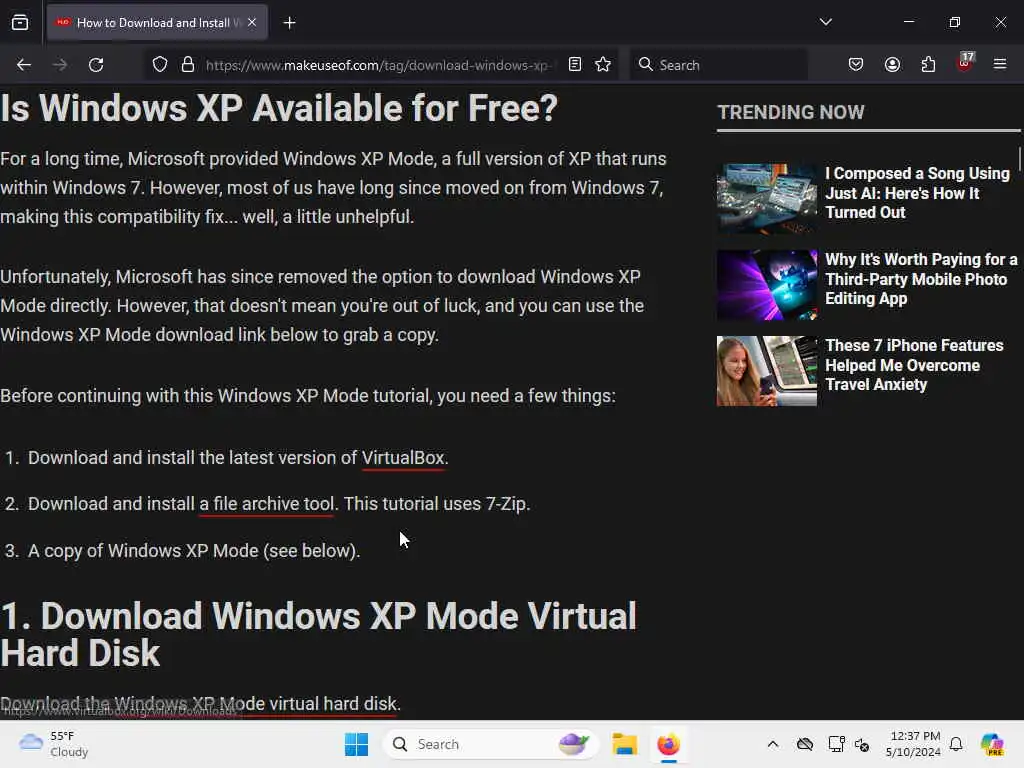
Task: Launch Copilot preview icon in taskbar
Action: coord(992,744)
